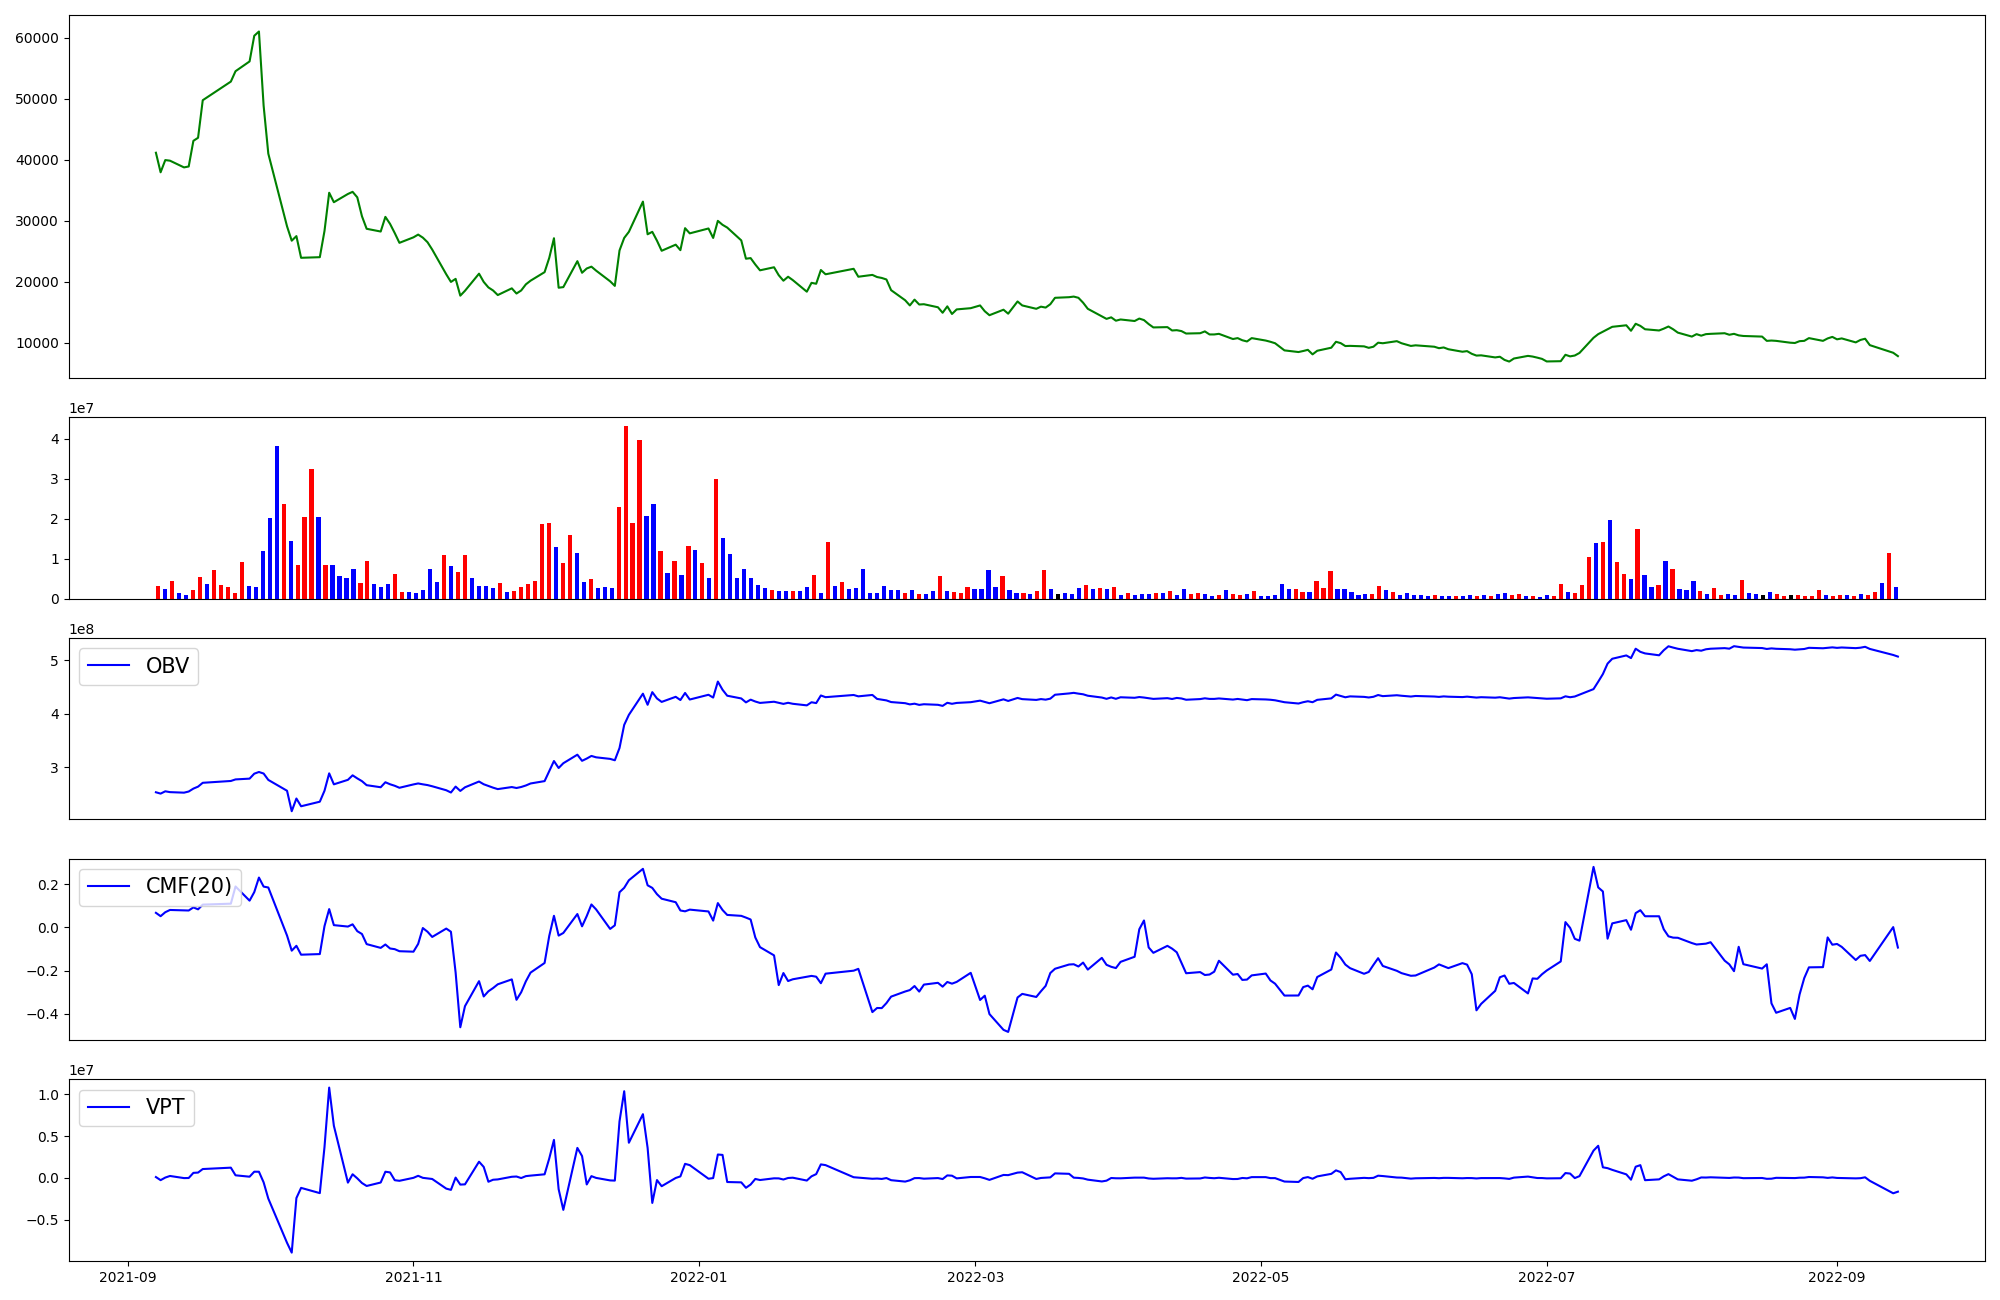2000x1300 pixels.
Task: Click the 1e8 exponent above OBV chart
Action: pyautogui.click(x=81, y=629)
